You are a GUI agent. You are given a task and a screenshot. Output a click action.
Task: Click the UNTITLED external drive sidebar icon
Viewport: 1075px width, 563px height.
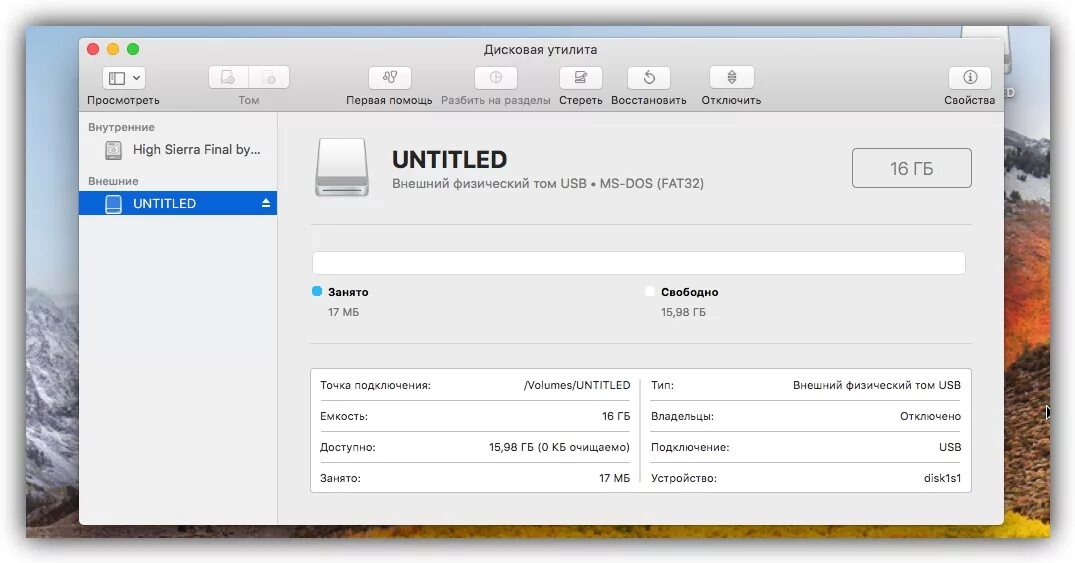114,204
